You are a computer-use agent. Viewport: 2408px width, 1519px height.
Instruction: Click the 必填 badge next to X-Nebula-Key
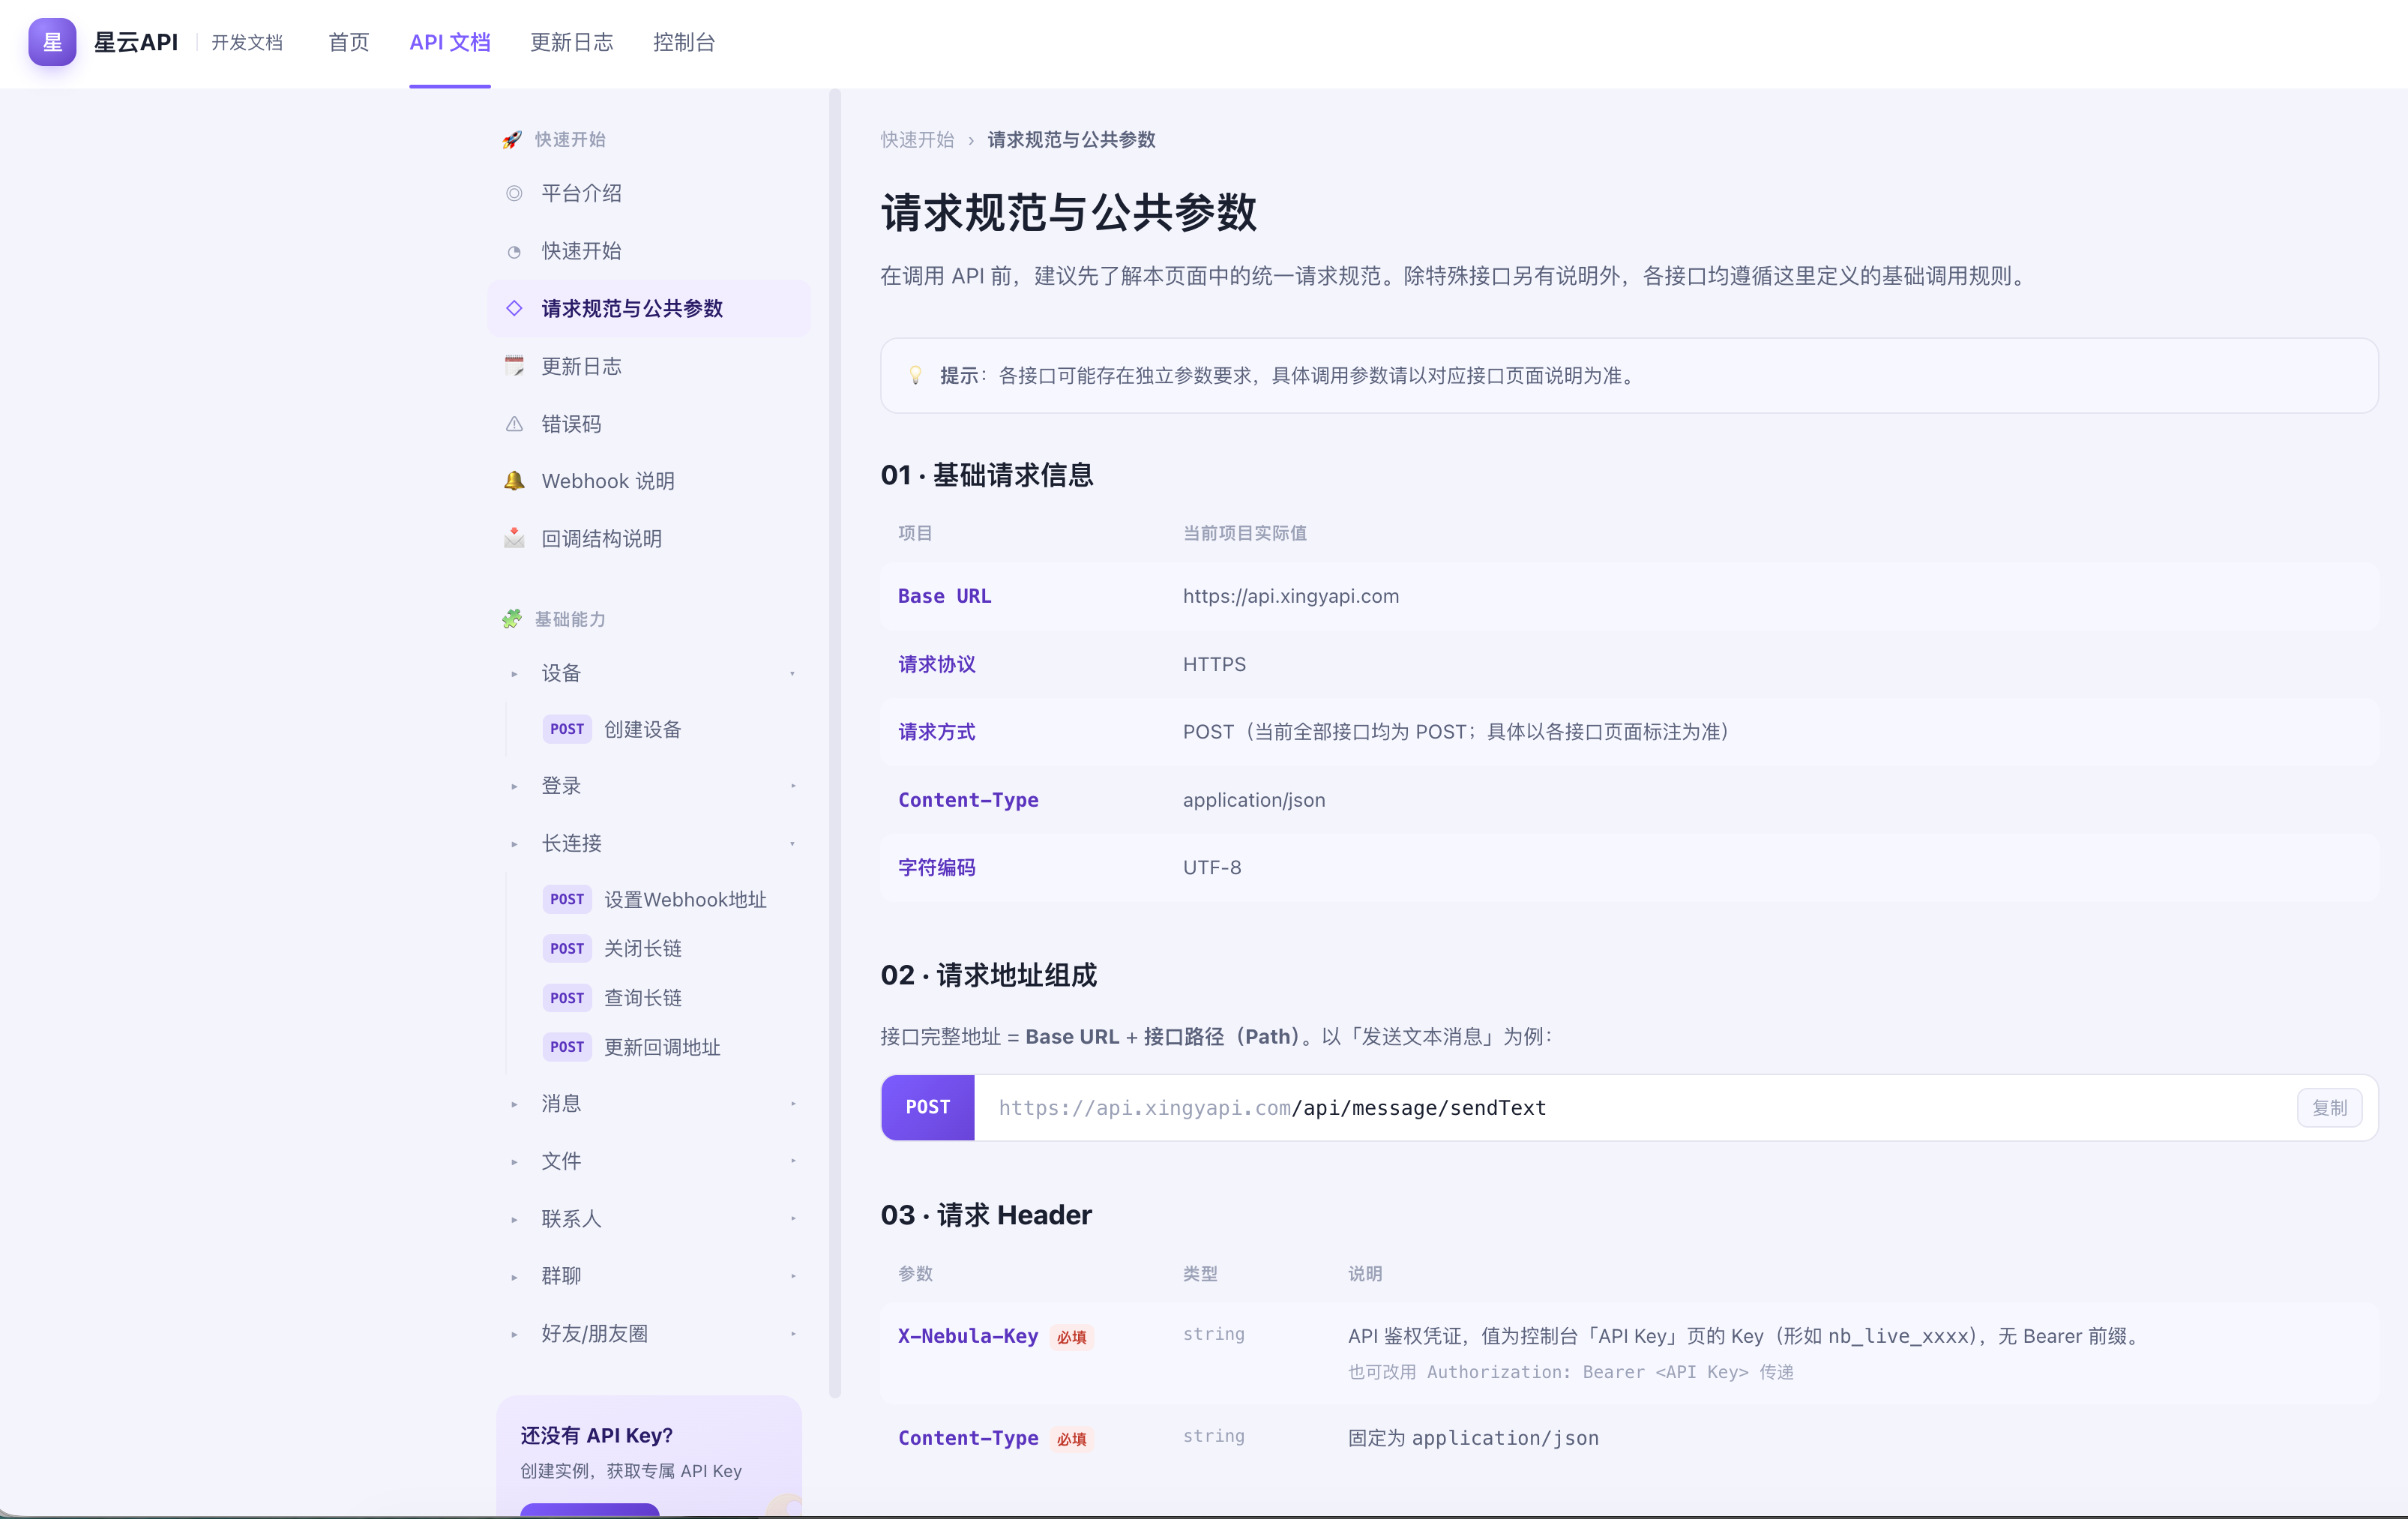click(1071, 1337)
